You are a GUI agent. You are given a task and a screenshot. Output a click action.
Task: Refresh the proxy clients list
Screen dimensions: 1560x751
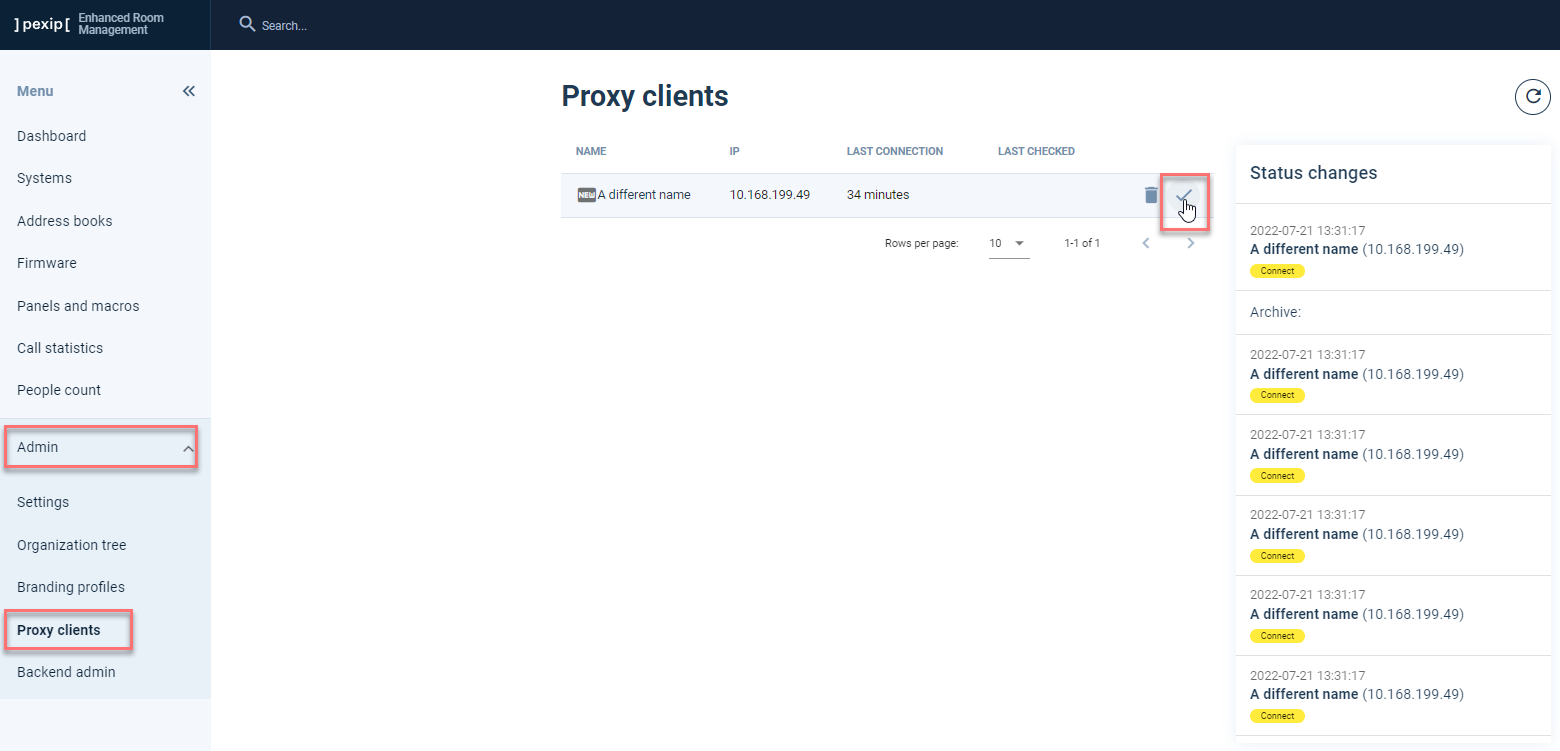pyautogui.click(x=1532, y=97)
